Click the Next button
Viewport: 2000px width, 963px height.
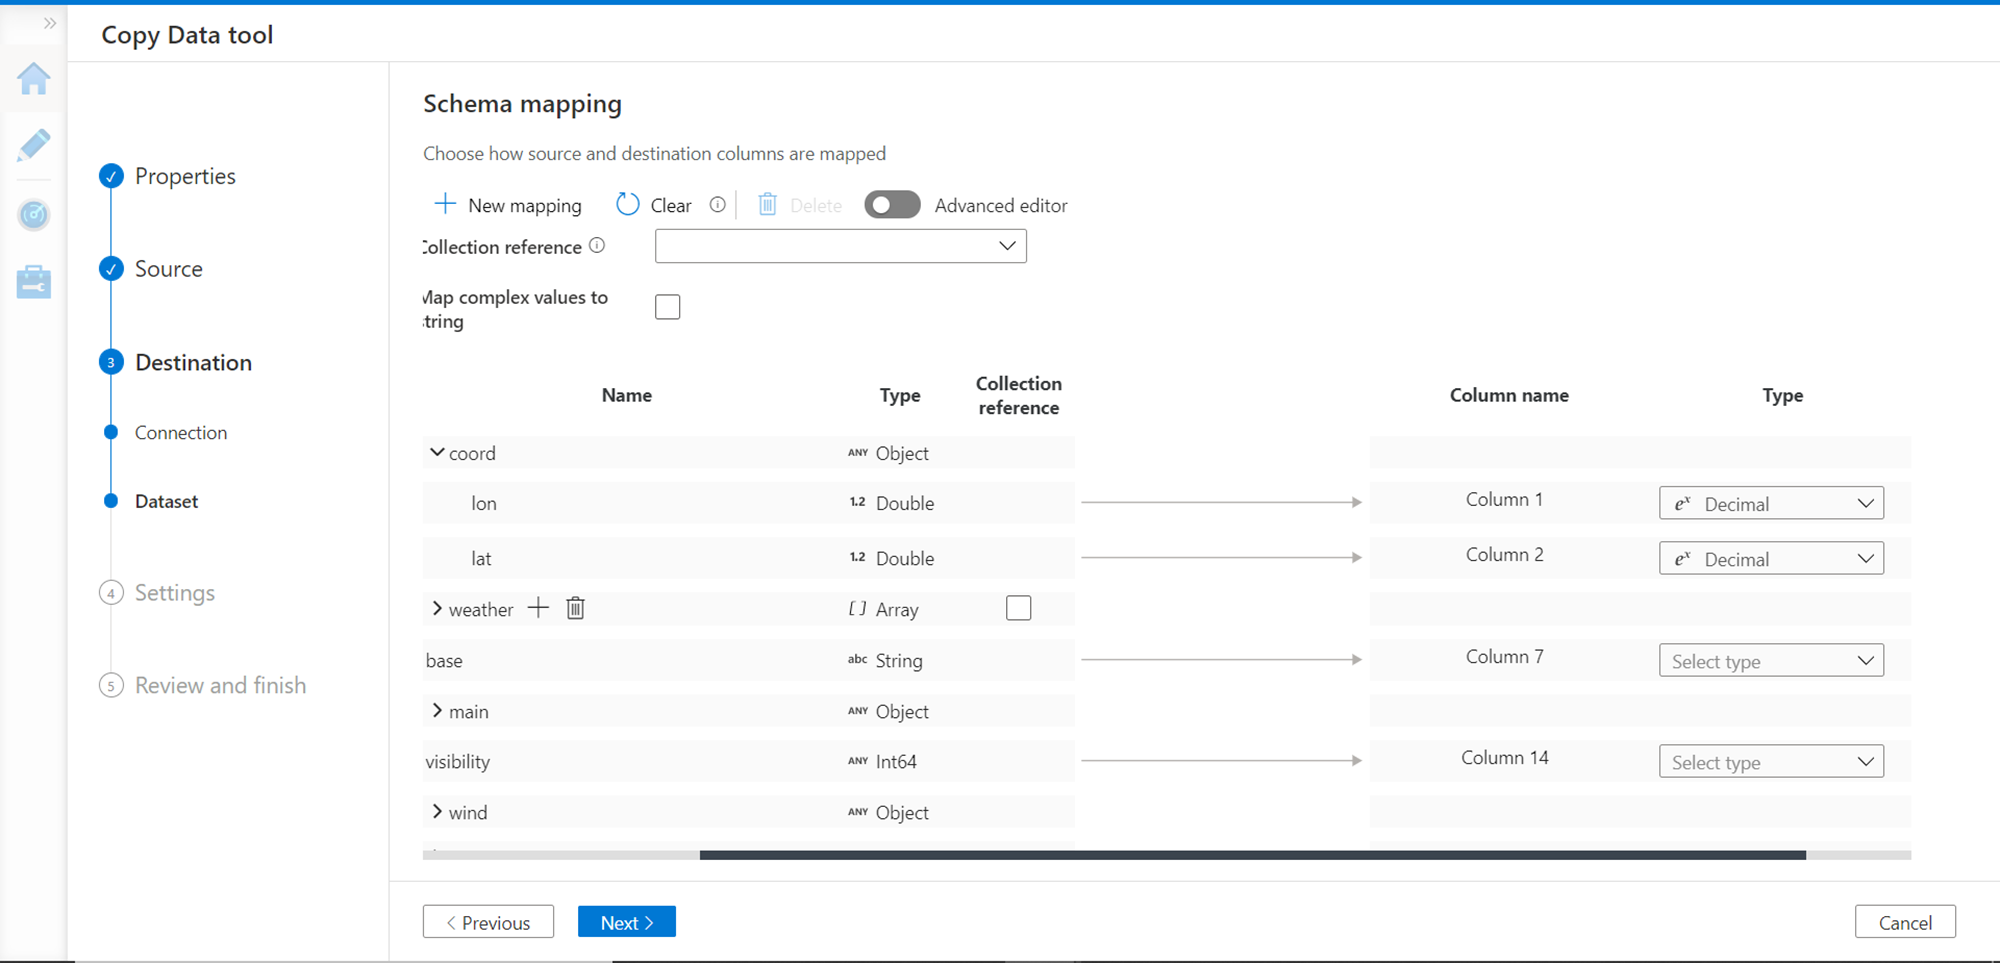point(627,922)
